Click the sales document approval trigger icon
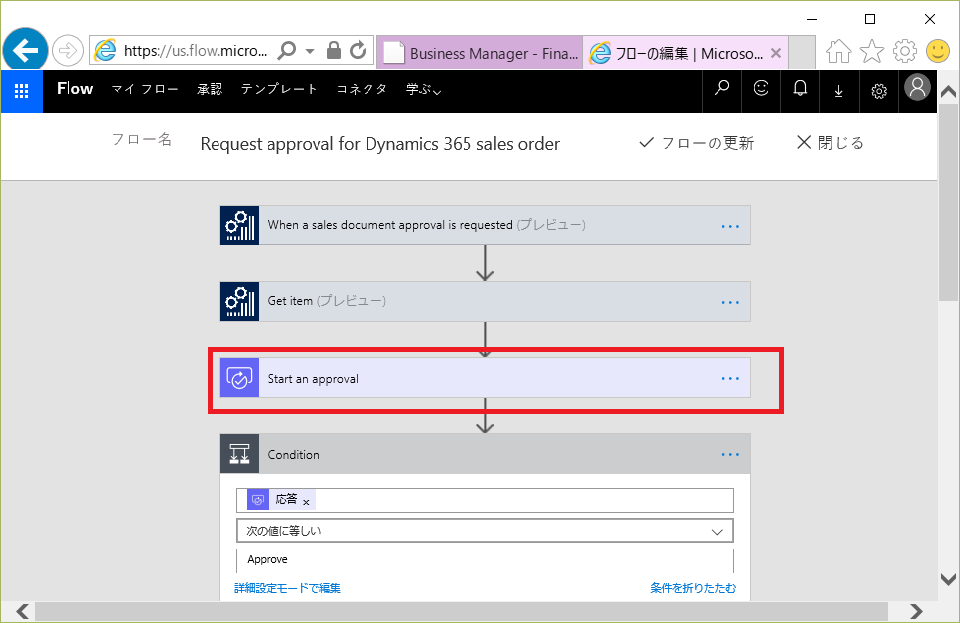 pyautogui.click(x=239, y=225)
